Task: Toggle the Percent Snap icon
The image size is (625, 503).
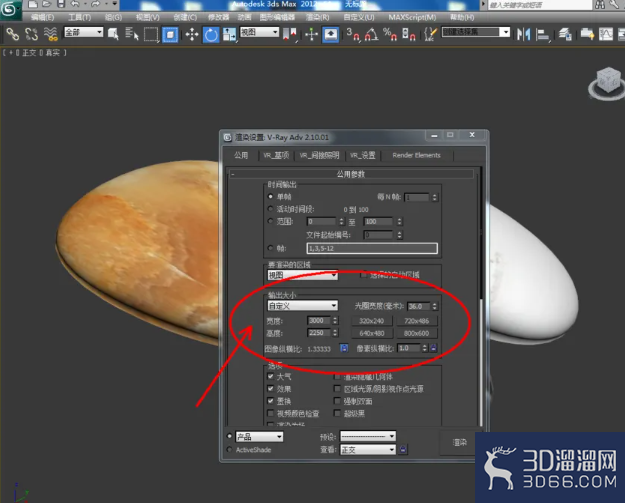Action: [x=390, y=34]
